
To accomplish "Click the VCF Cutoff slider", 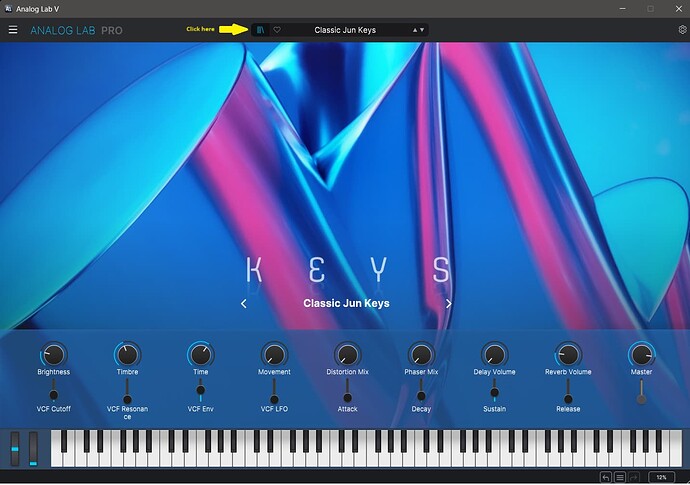I will click(54, 390).
